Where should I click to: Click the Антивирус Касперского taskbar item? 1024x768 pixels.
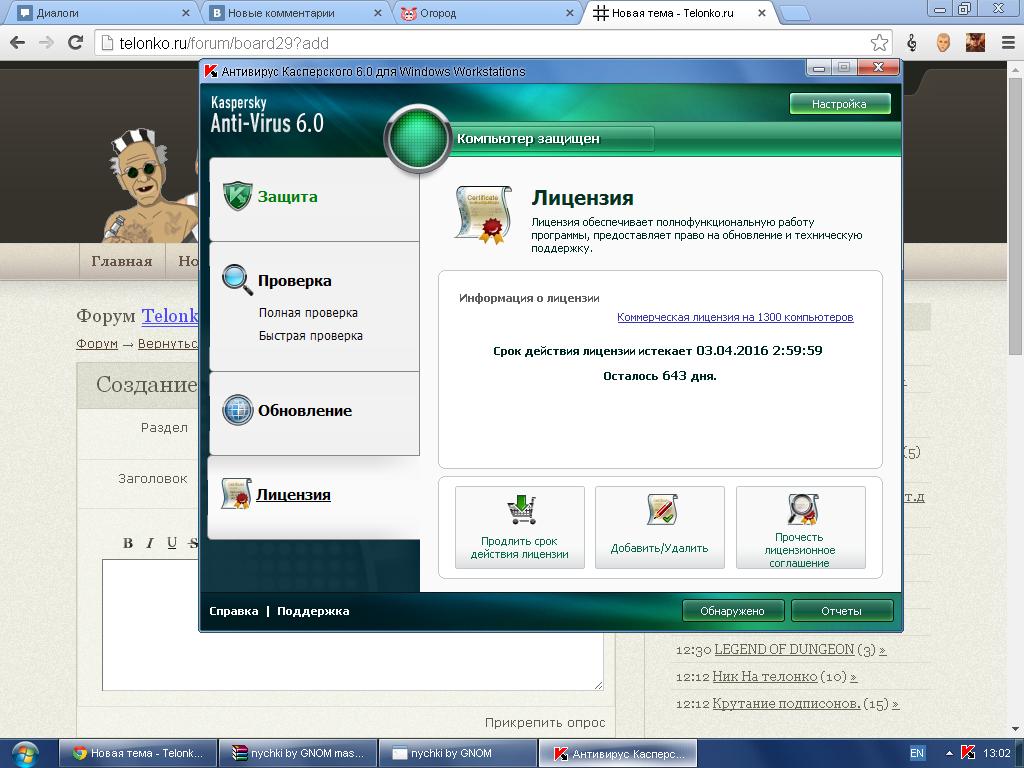[x=618, y=754]
